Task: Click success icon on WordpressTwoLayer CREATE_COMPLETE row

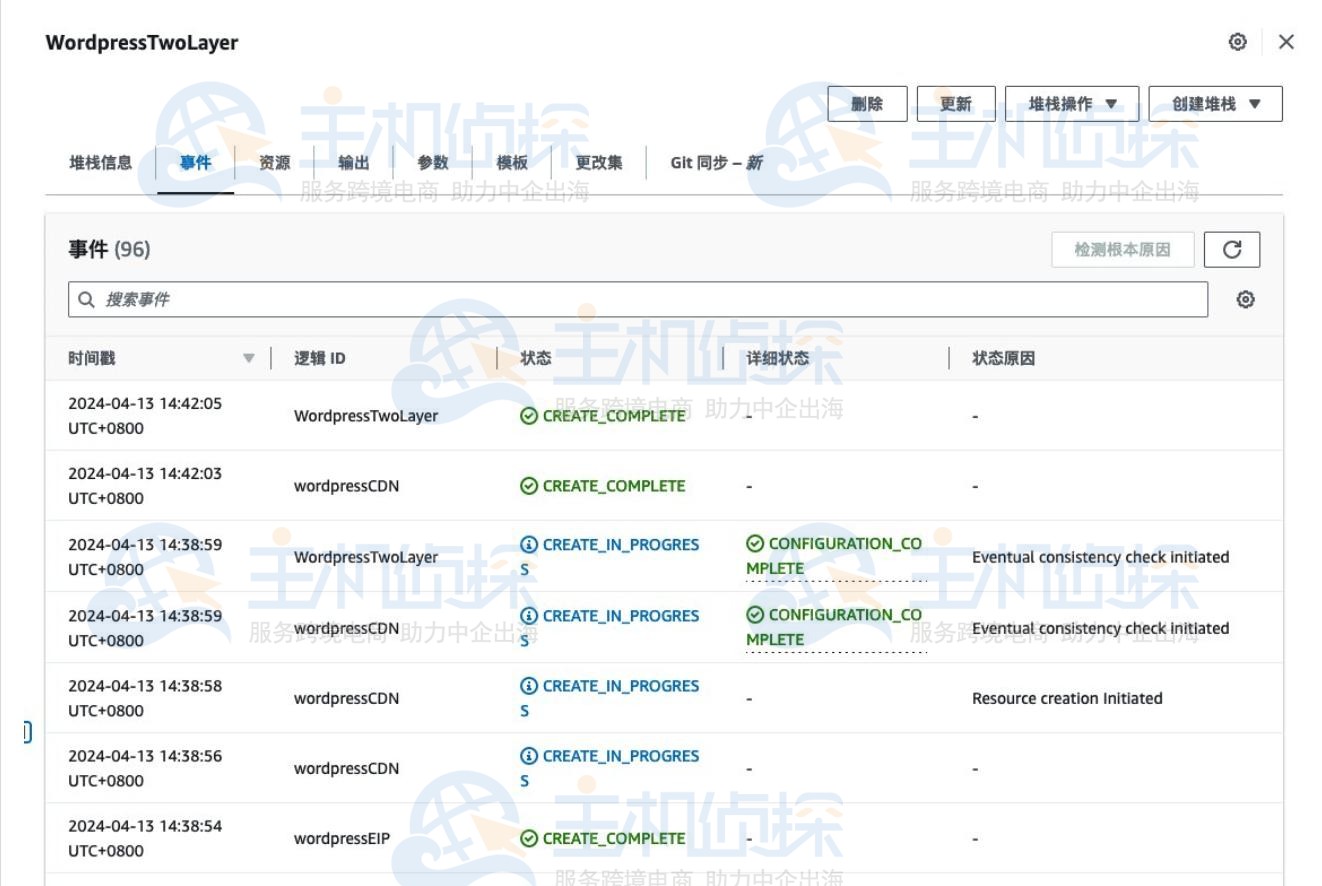Action: click(x=529, y=416)
